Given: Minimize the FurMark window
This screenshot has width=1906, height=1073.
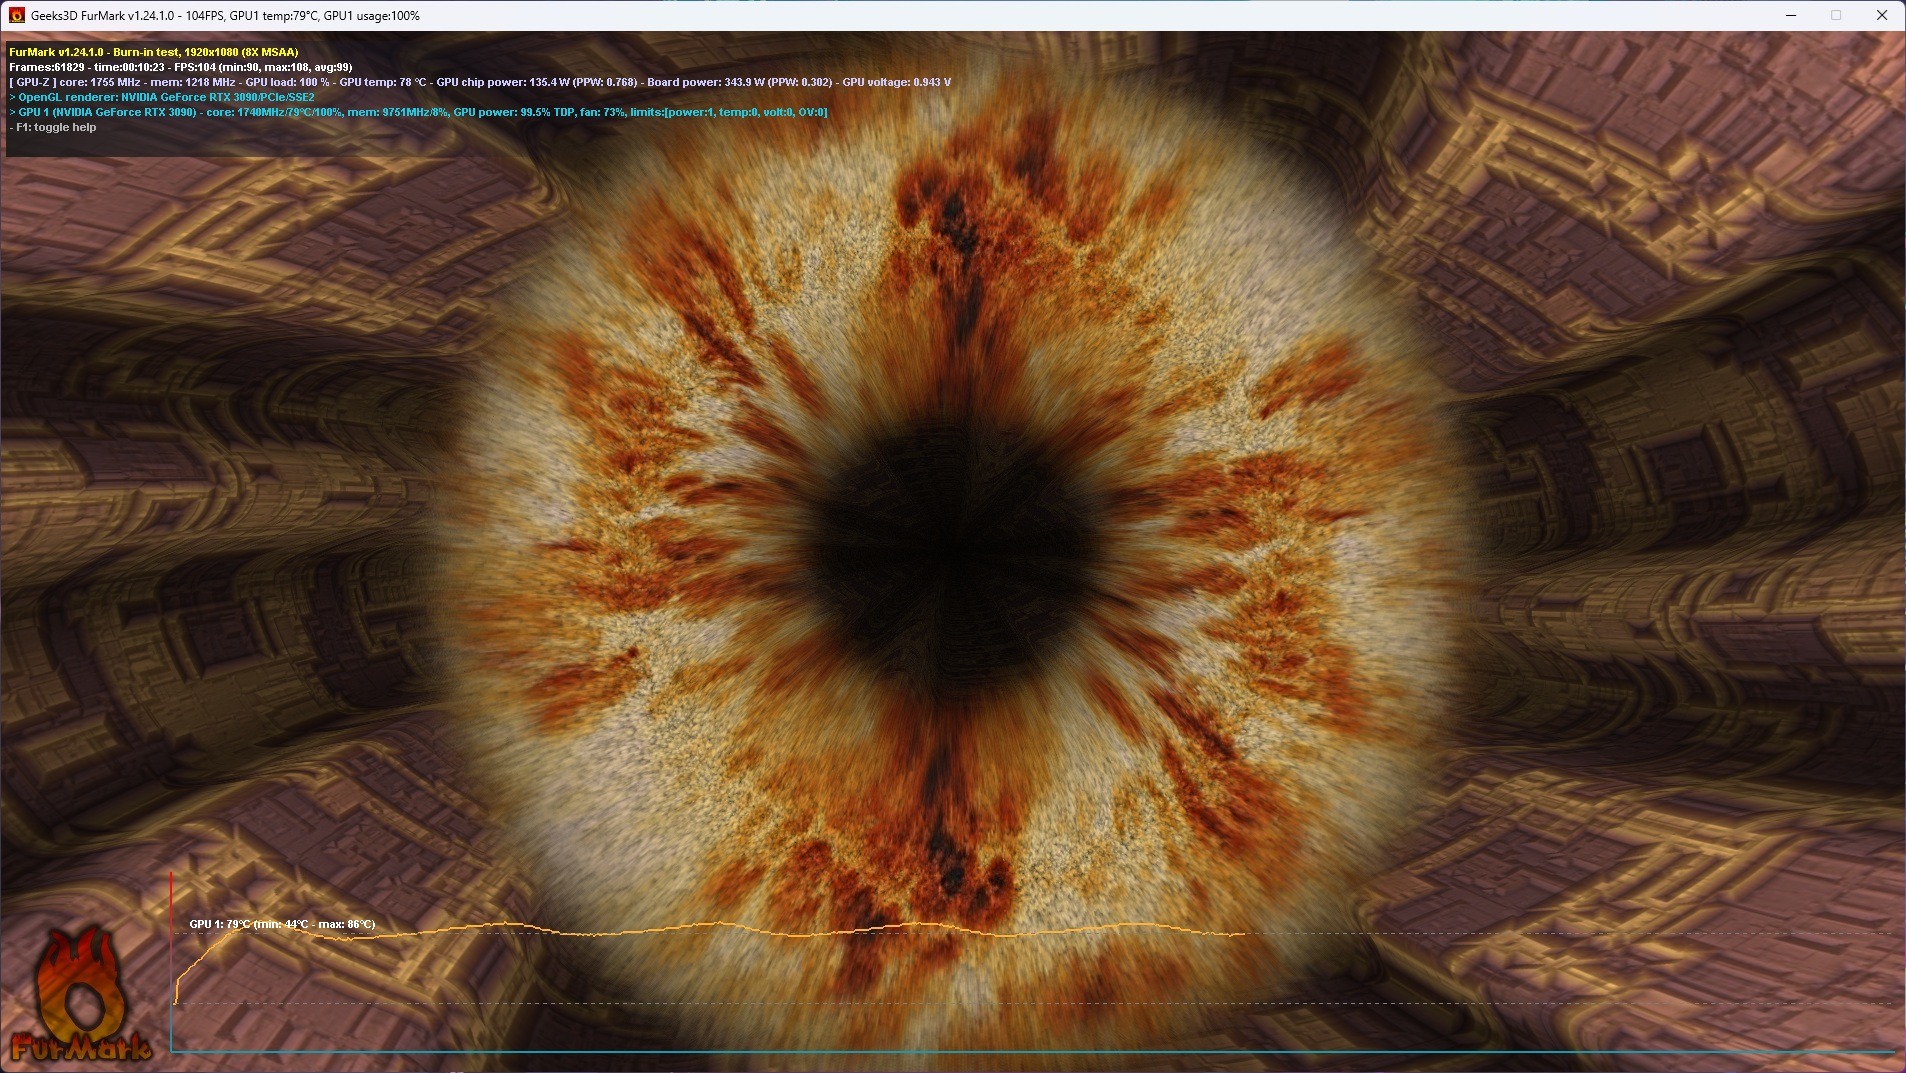Looking at the screenshot, I should (x=1791, y=15).
